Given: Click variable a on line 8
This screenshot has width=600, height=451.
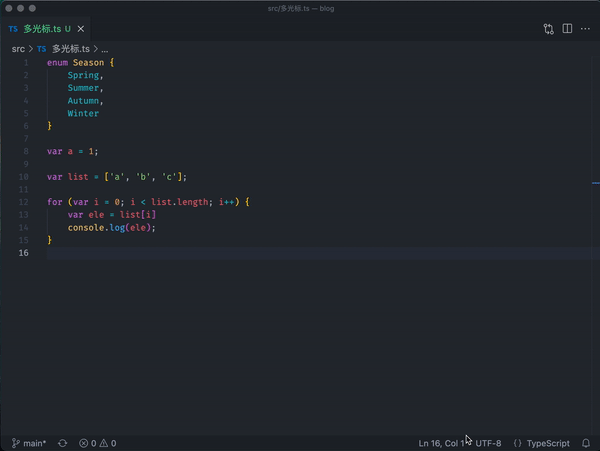Looking at the screenshot, I should (70, 151).
